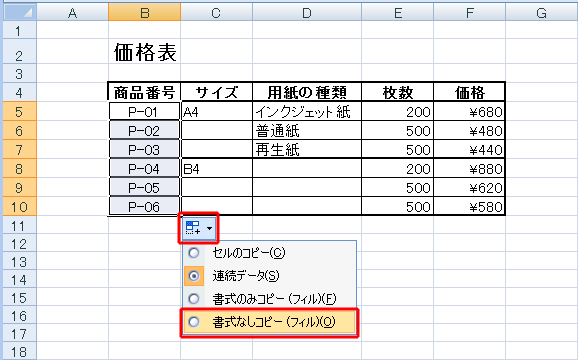Select row 9 header
This screenshot has height=360, width=578.
[20, 188]
